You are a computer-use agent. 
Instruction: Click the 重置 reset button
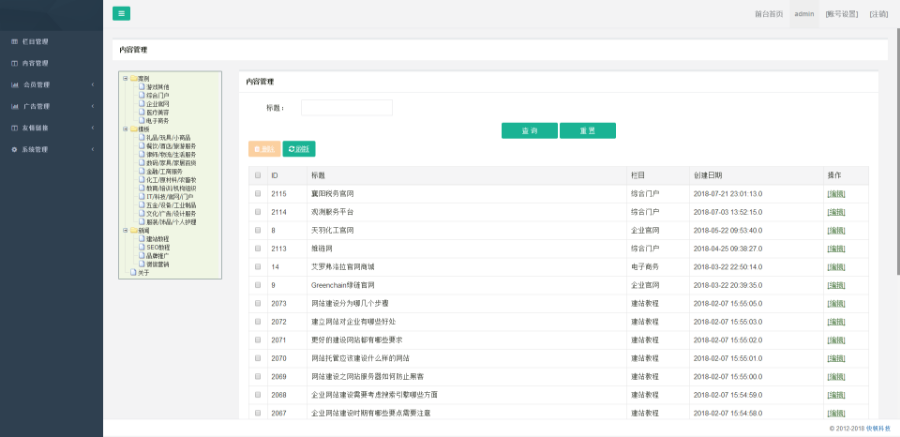tap(587, 131)
